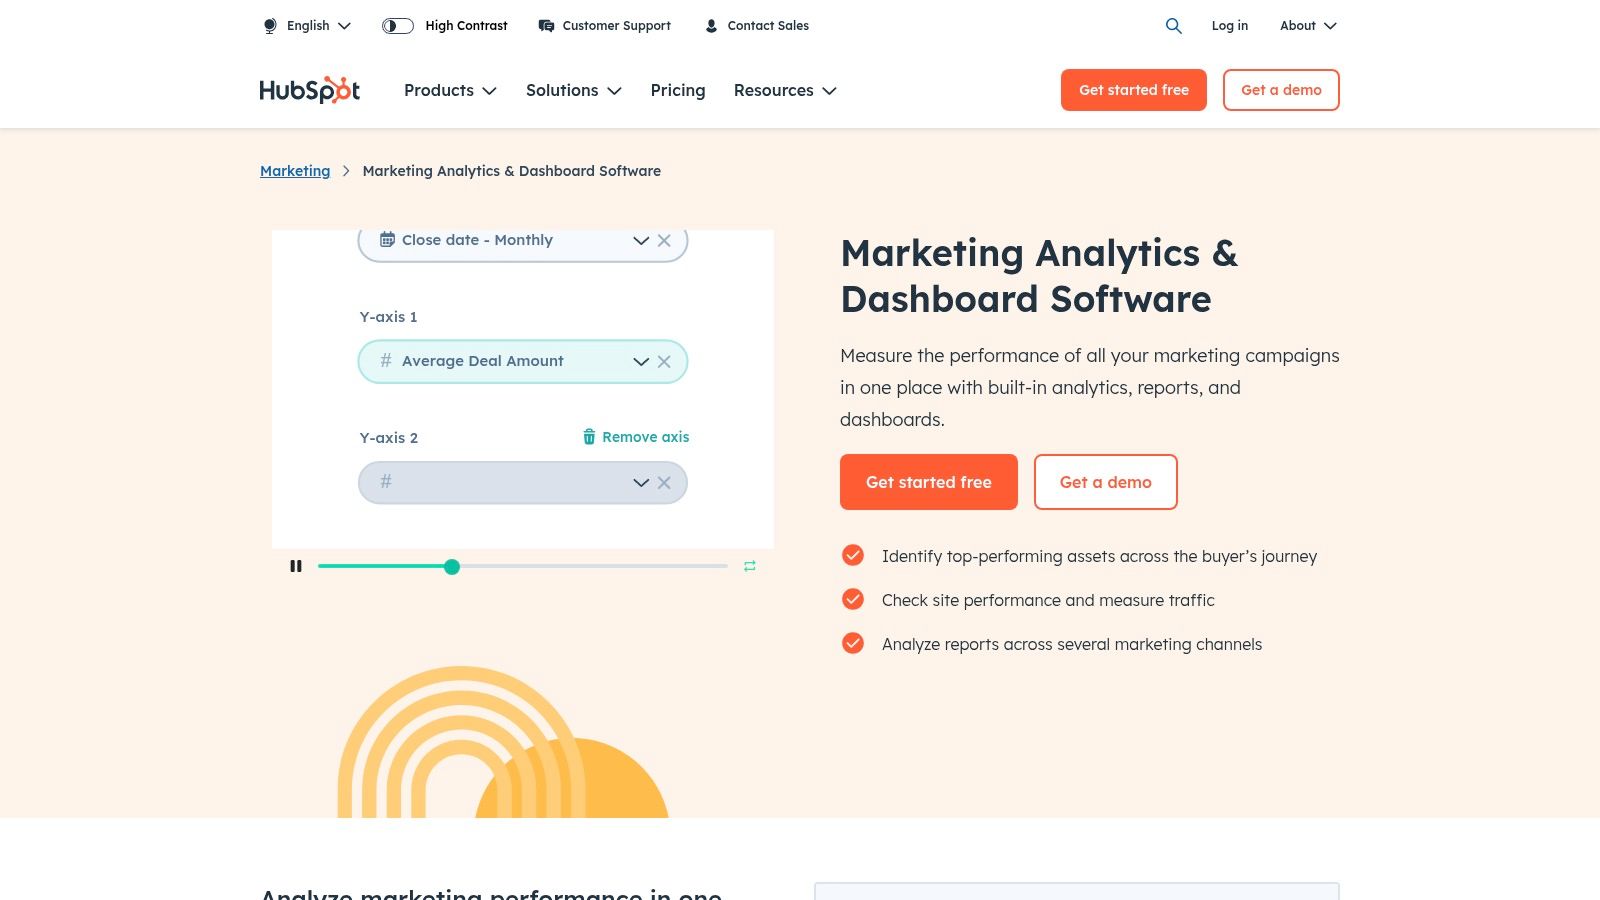
Task: Click the orange check beside "Analyze reports across"
Action: point(853,643)
